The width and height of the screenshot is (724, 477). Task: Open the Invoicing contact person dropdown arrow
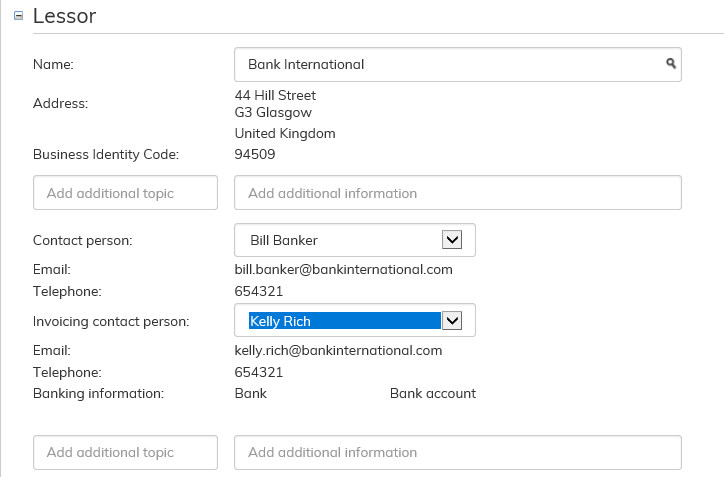pos(451,321)
